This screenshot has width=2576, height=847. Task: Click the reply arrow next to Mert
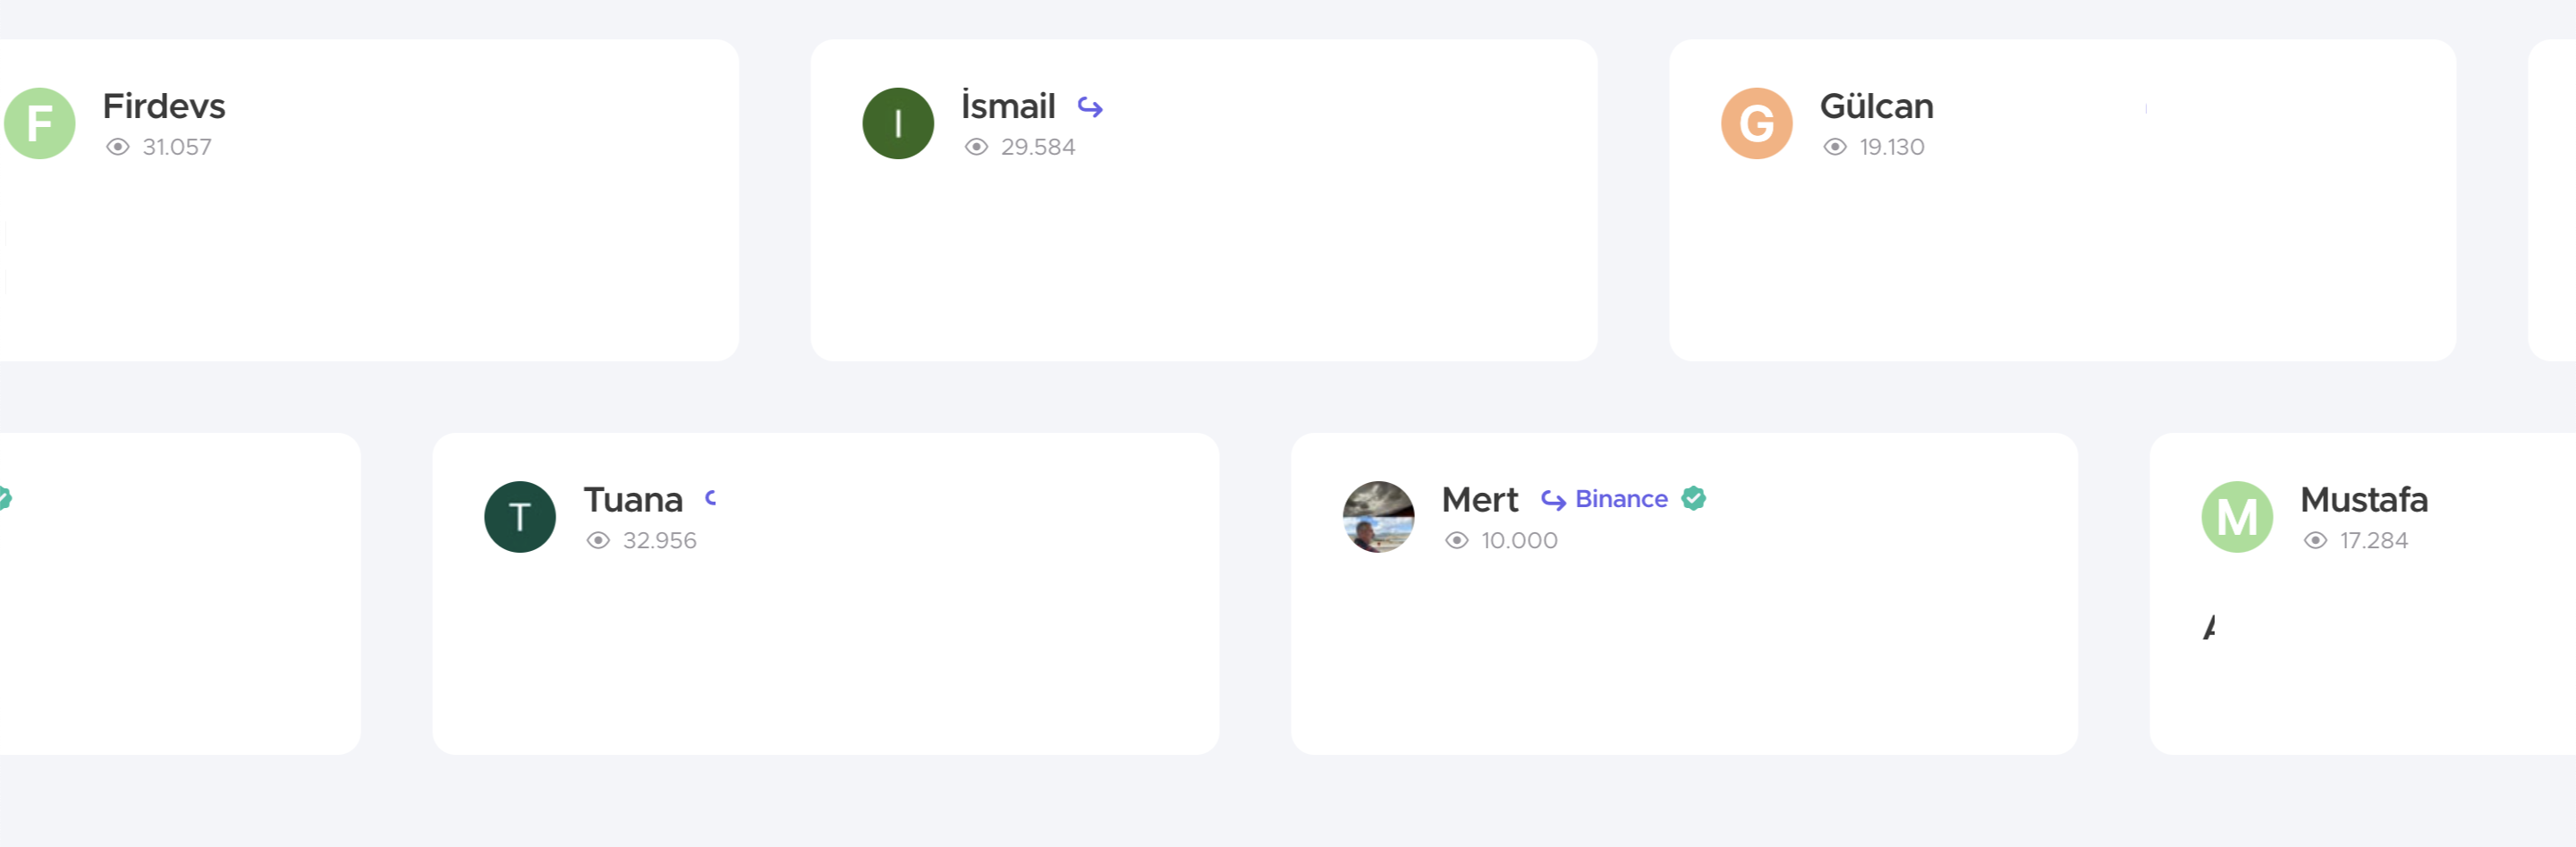pyautogui.click(x=1552, y=500)
